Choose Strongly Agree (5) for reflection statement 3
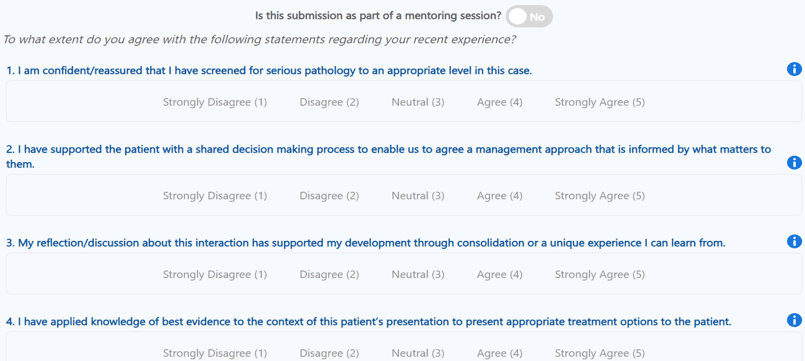 [x=600, y=275]
